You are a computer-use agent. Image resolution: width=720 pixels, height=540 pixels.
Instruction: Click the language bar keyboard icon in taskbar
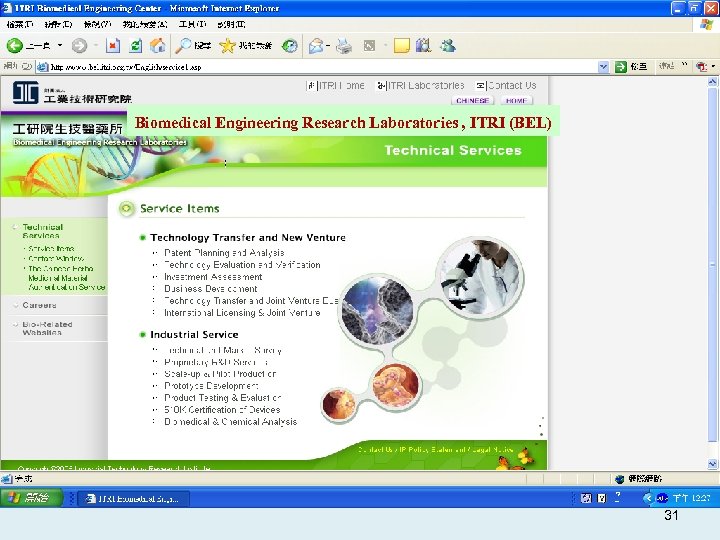pyautogui.click(x=586, y=498)
